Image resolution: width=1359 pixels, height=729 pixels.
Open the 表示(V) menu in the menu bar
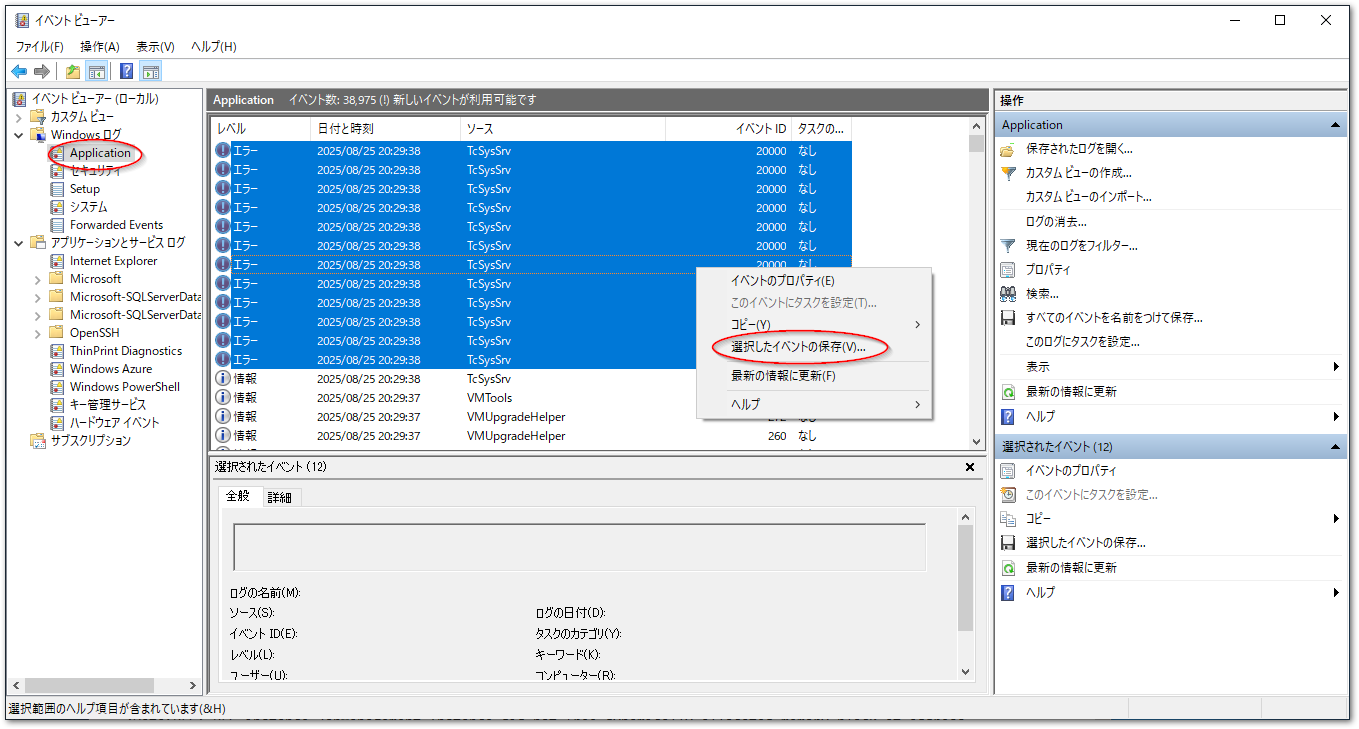155,47
